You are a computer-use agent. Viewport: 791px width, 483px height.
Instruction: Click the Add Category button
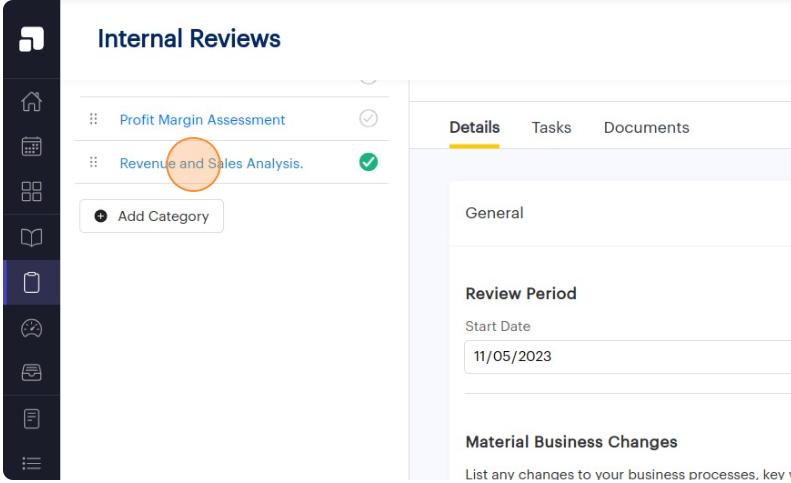pyautogui.click(x=151, y=216)
